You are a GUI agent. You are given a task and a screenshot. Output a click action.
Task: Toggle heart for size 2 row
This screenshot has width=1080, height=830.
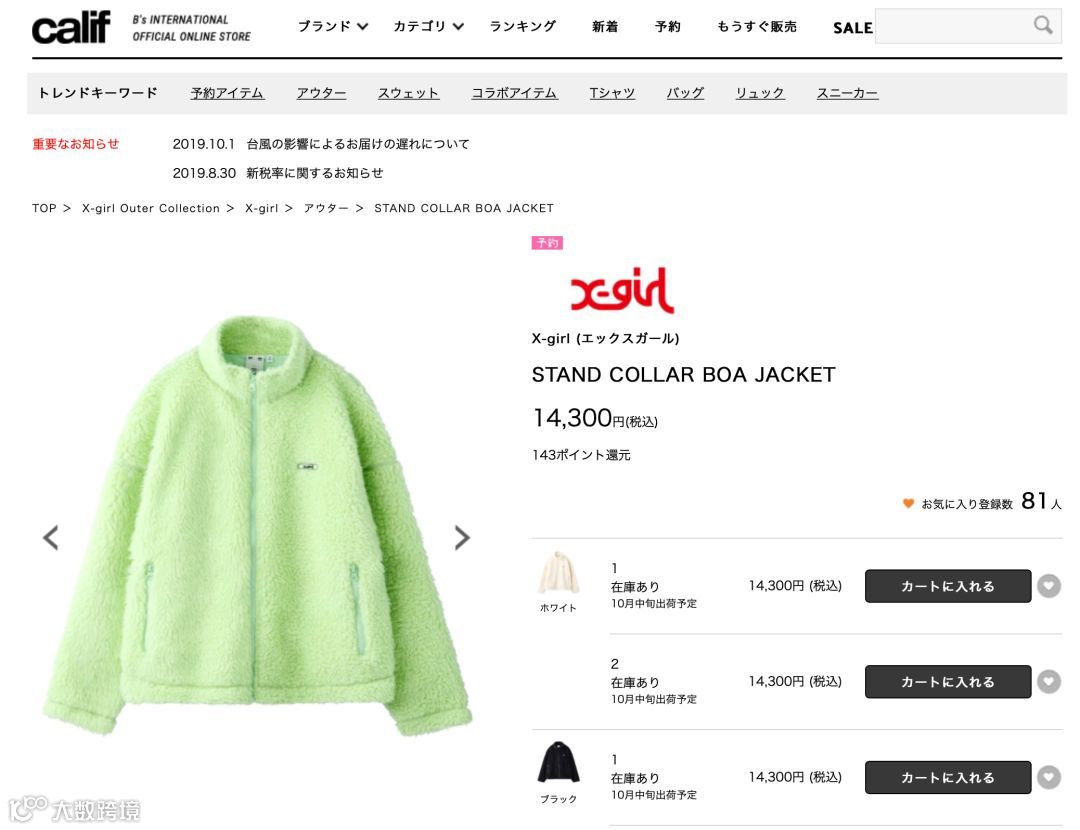(1049, 682)
